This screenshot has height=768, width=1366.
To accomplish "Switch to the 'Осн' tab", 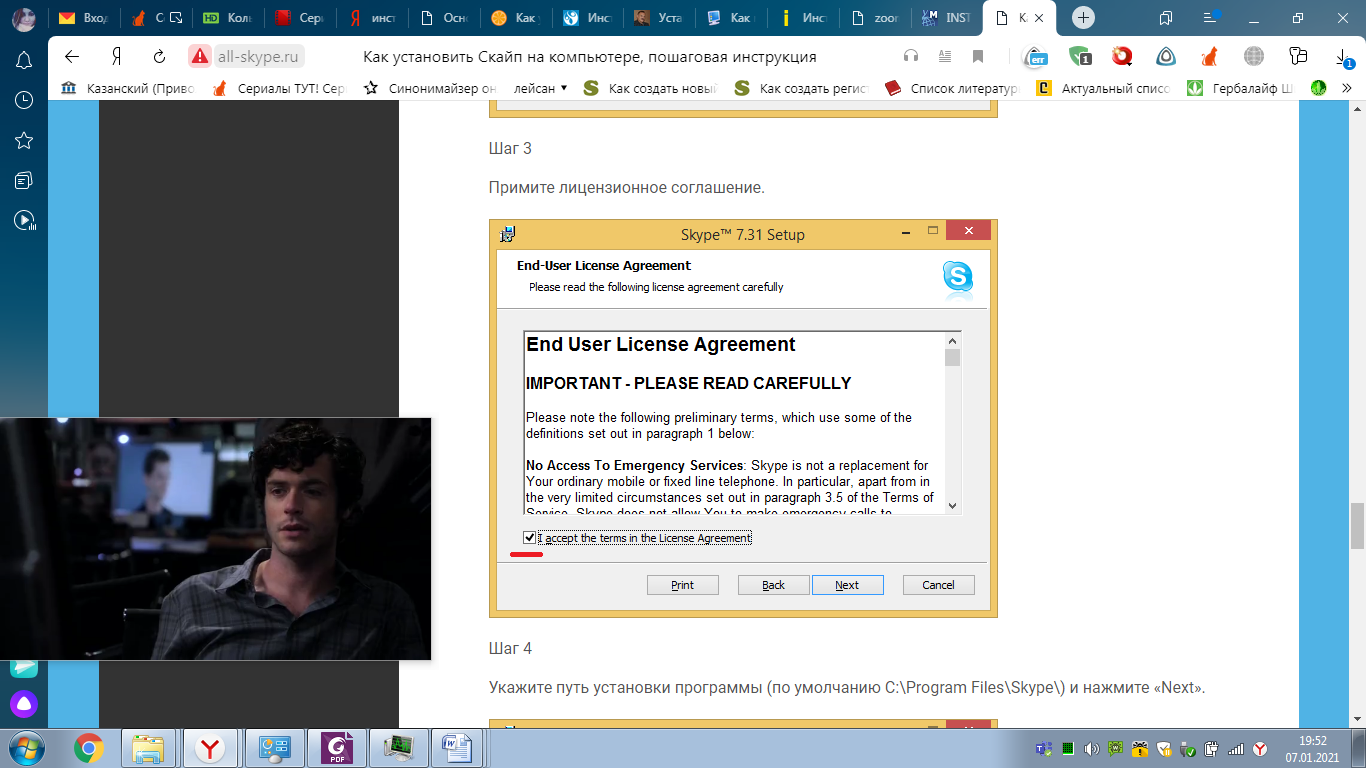I will coord(442,18).
